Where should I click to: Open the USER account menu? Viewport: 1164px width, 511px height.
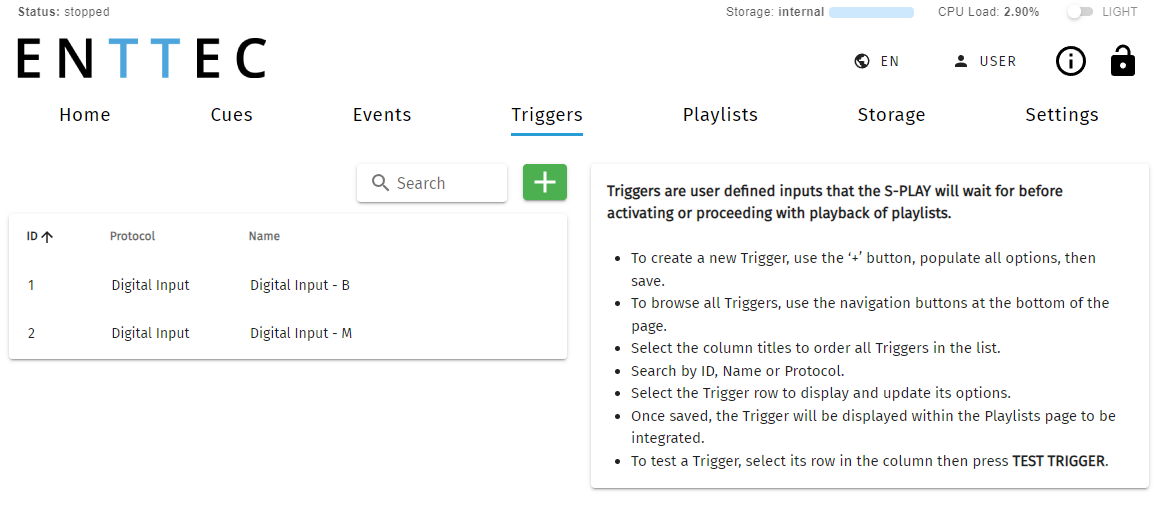pos(985,62)
